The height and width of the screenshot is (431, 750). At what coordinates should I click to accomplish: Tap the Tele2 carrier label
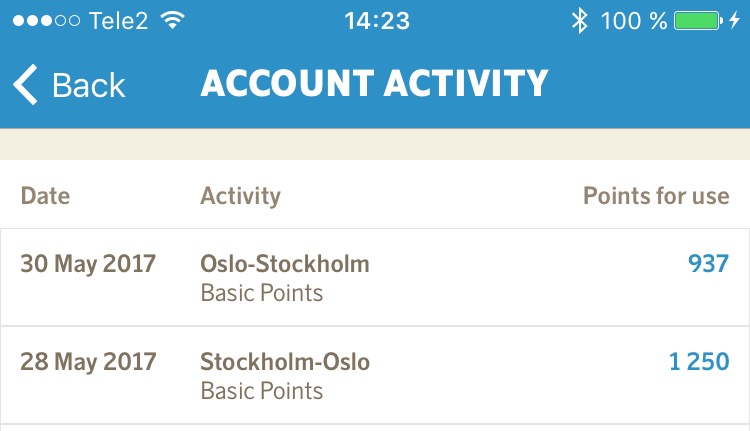(x=118, y=20)
